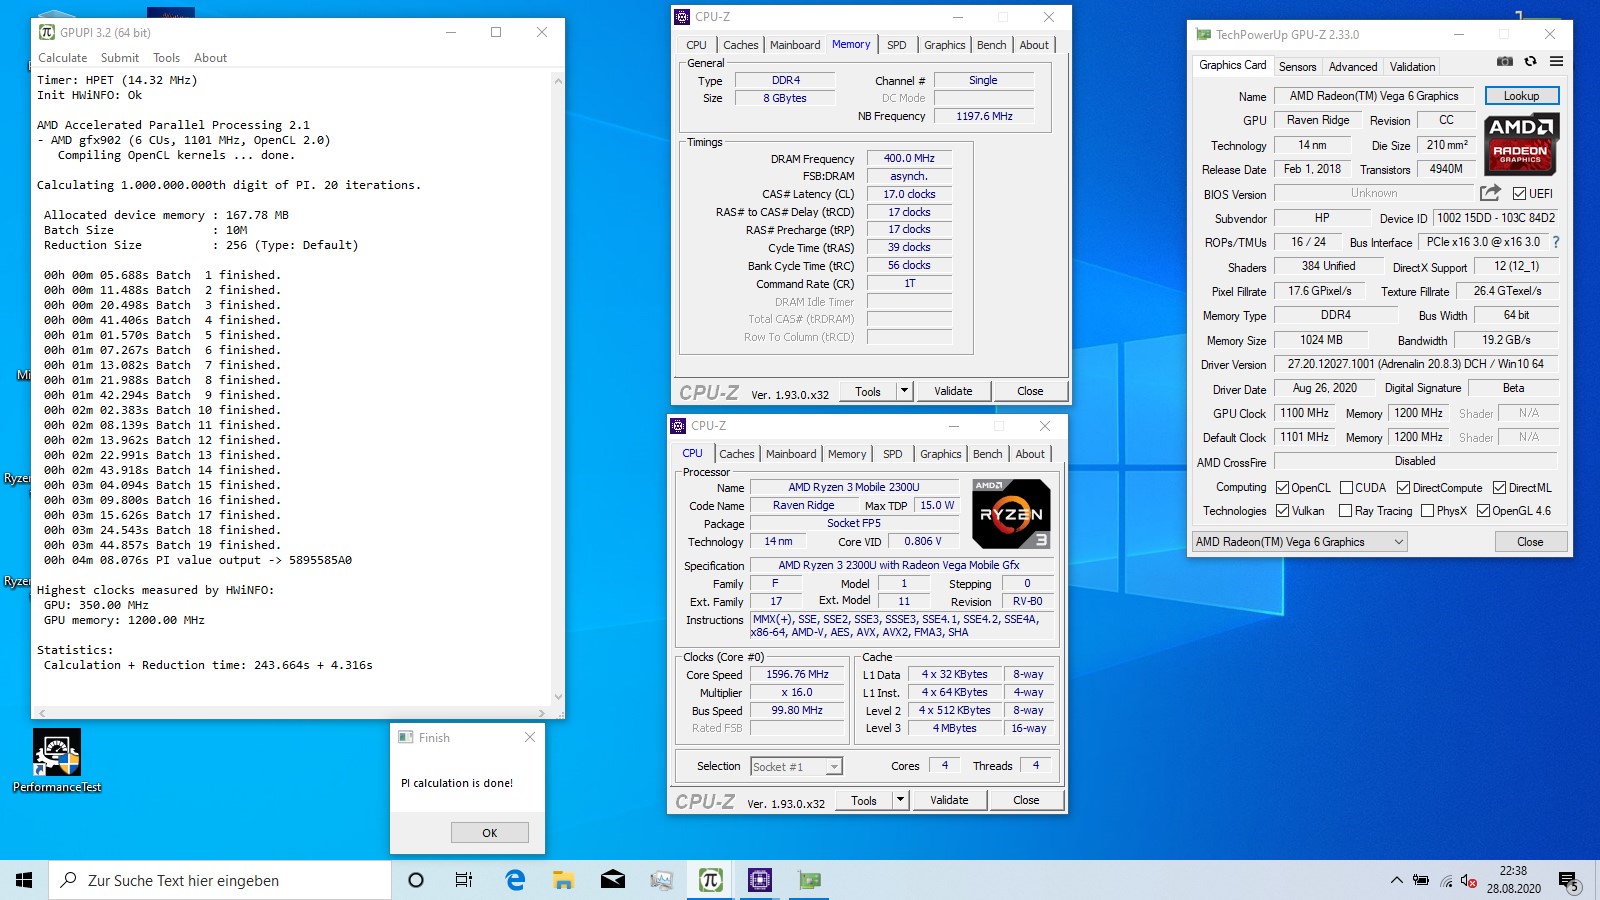Open the Windows Start menu
Viewport: 1600px width, 900px height.
click(24, 880)
